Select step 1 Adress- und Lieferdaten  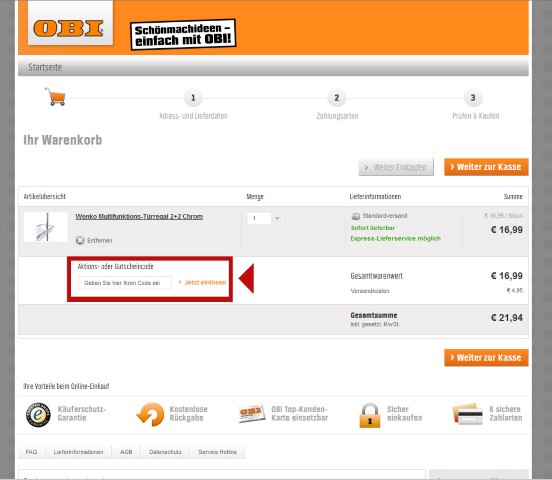click(193, 98)
